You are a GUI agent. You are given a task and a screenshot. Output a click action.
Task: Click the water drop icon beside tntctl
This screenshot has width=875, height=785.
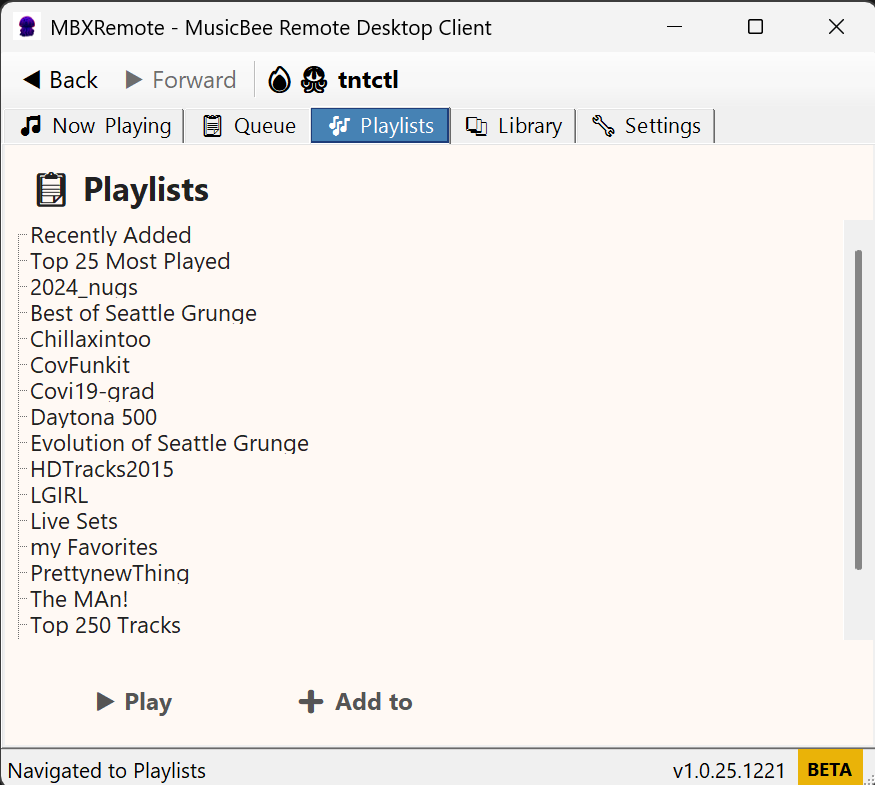coord(278,79)
